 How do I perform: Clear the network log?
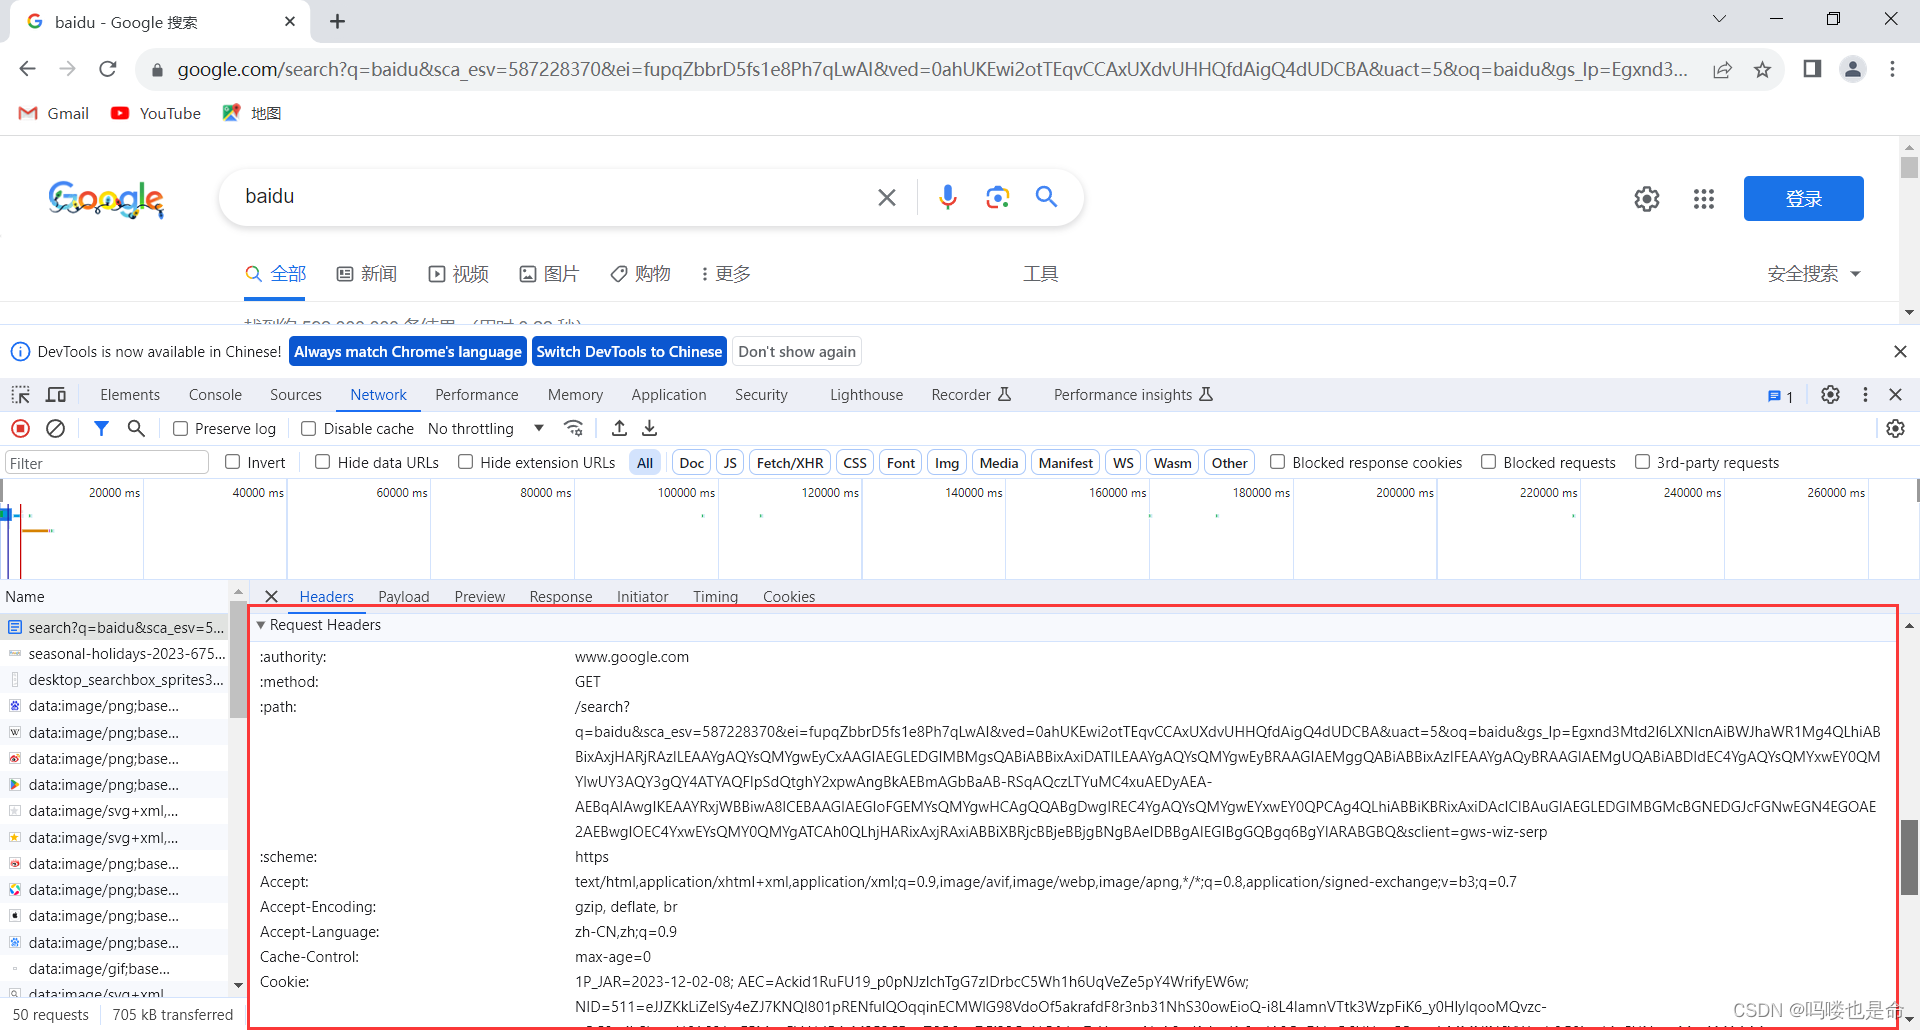[56, 428]
